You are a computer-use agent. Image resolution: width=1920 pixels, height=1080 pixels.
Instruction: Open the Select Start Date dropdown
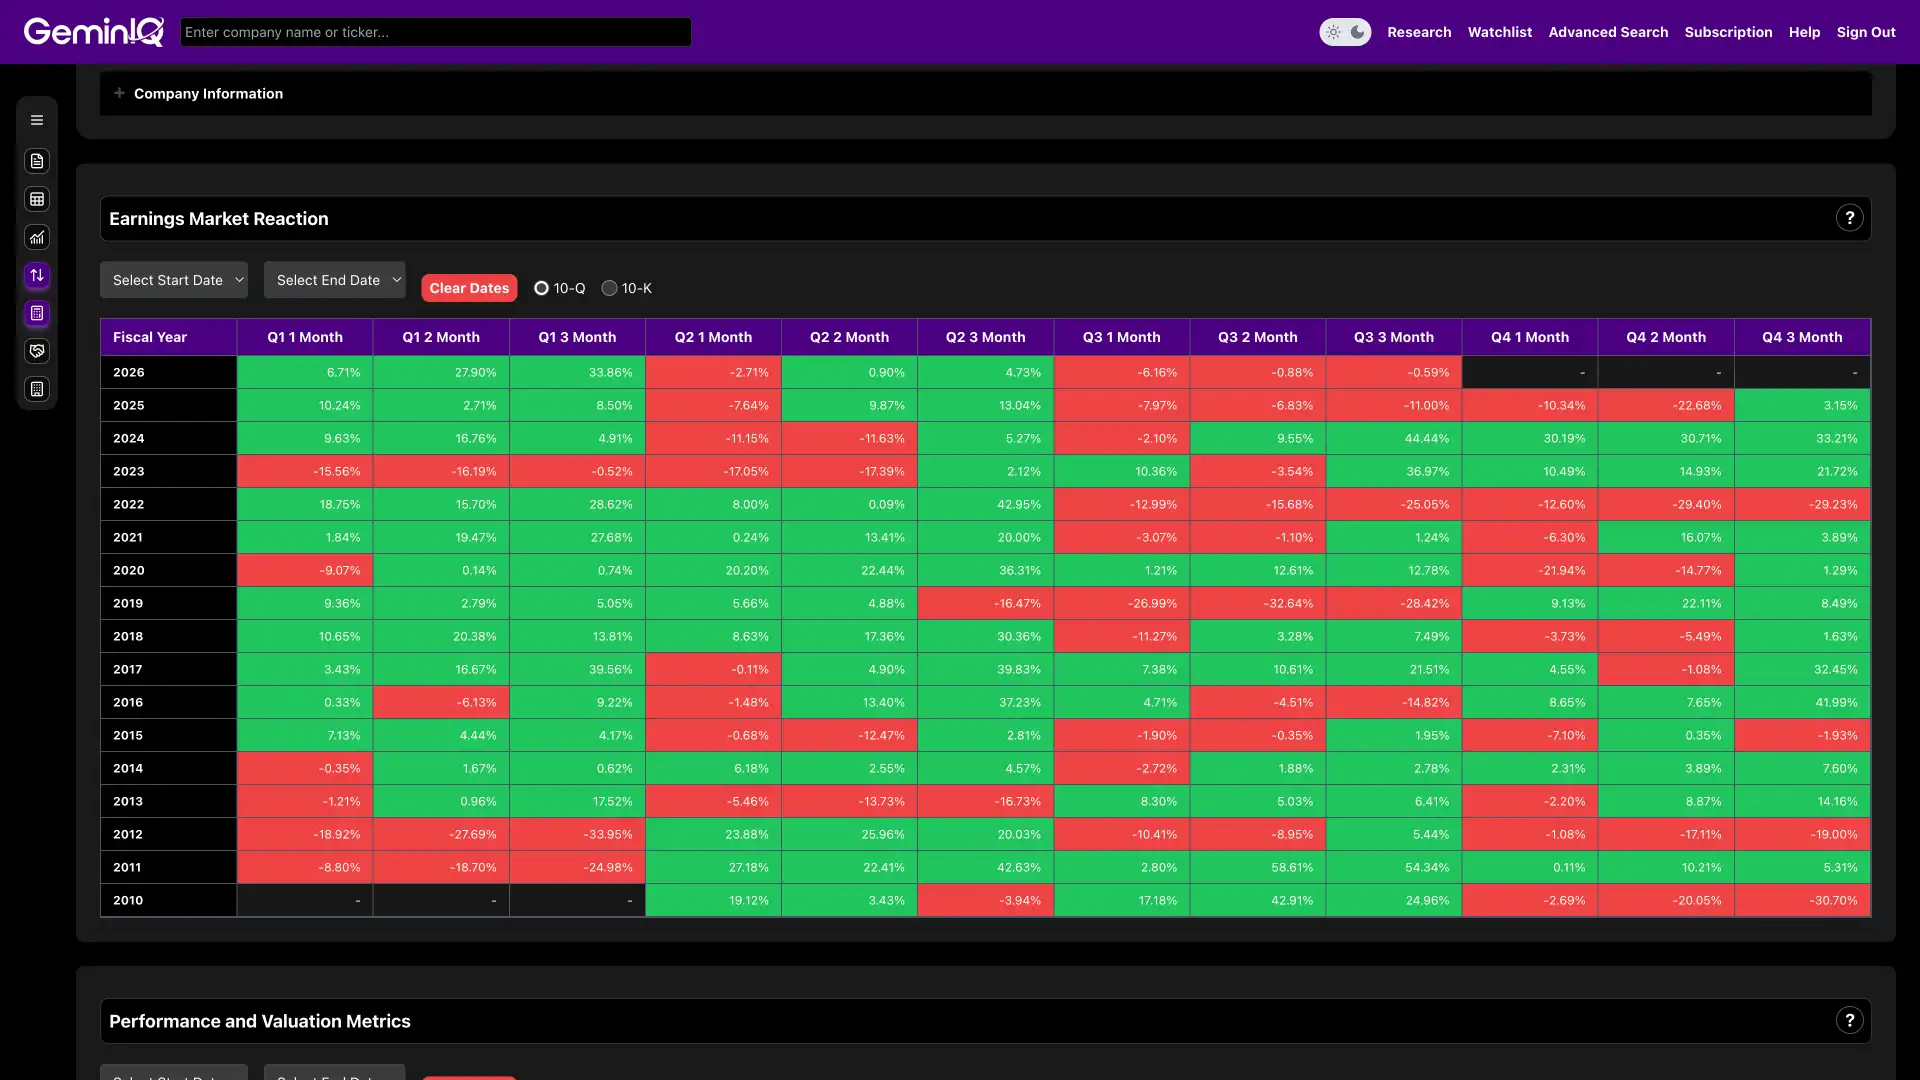[x=173, y=280]
